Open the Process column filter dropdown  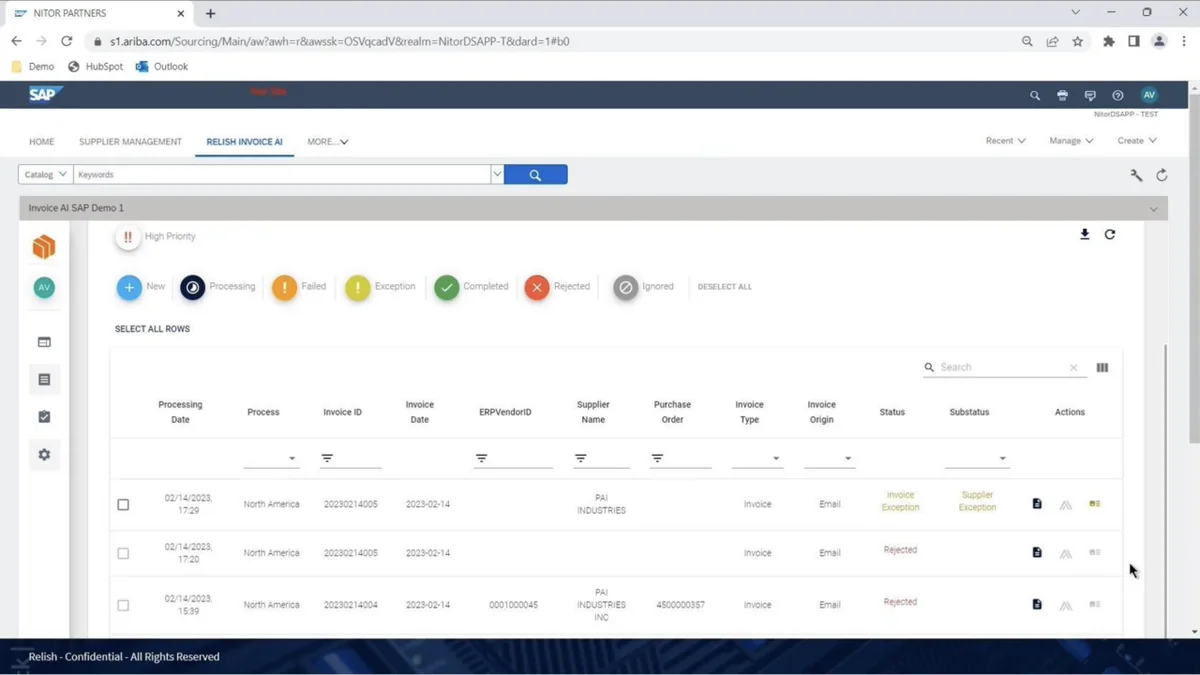(271, 458)
